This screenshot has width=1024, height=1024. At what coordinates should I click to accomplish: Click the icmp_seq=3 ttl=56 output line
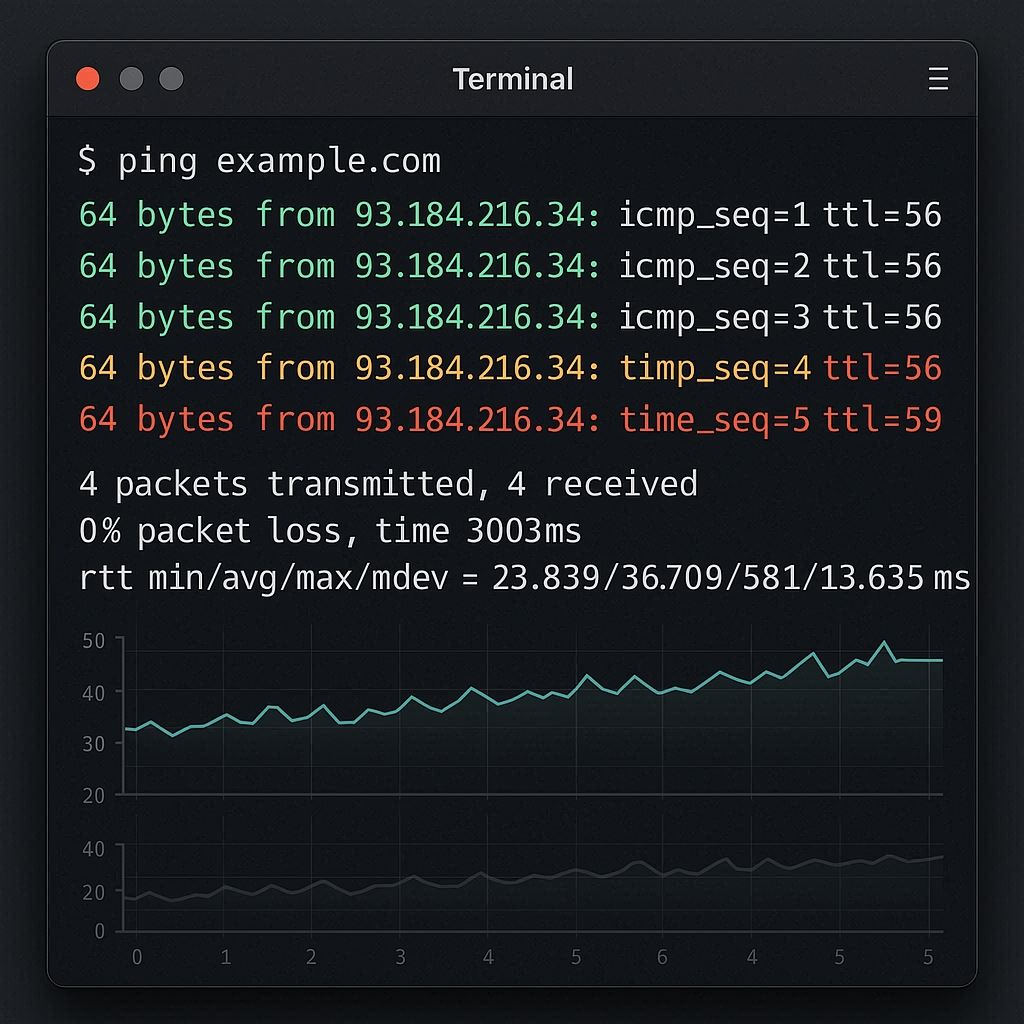[510, 317]
